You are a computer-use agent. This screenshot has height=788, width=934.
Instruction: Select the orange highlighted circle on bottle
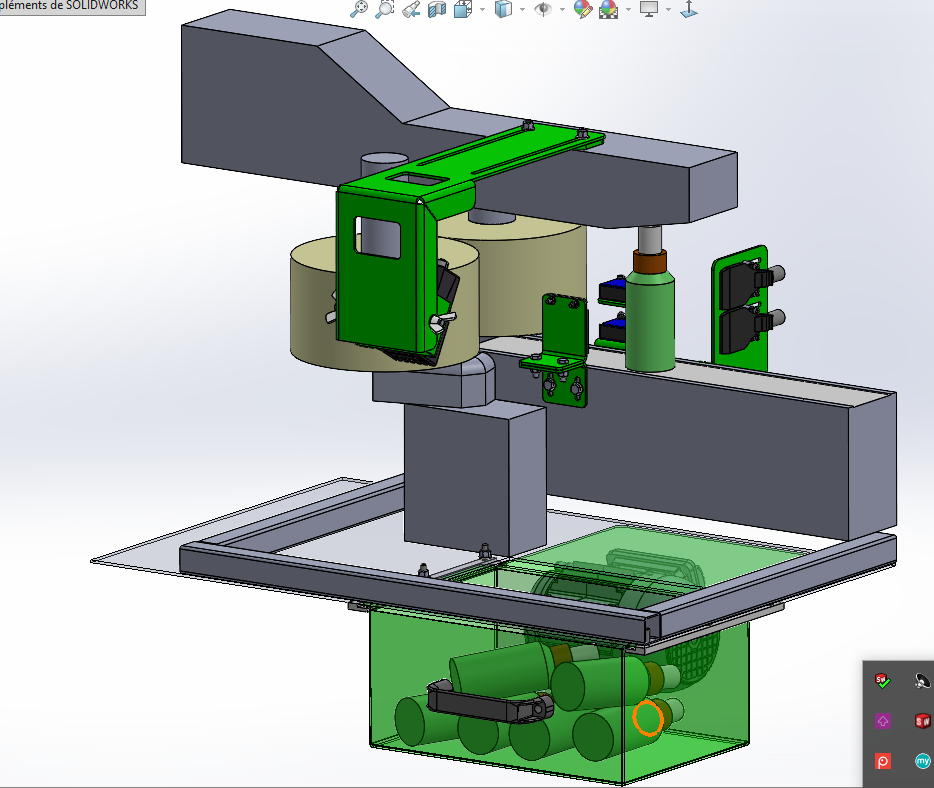click(x=648, y=717)
